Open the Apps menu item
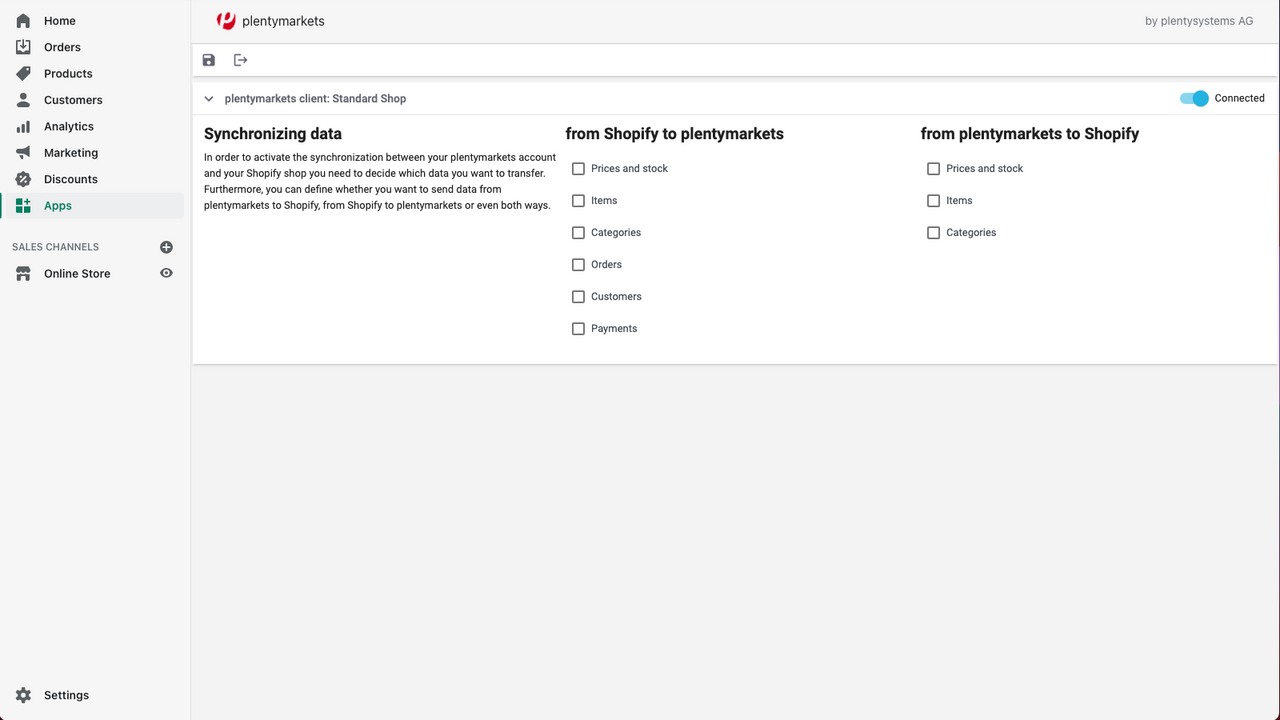Viewport: 1280px width, 720px height. [x=57, y=205]
